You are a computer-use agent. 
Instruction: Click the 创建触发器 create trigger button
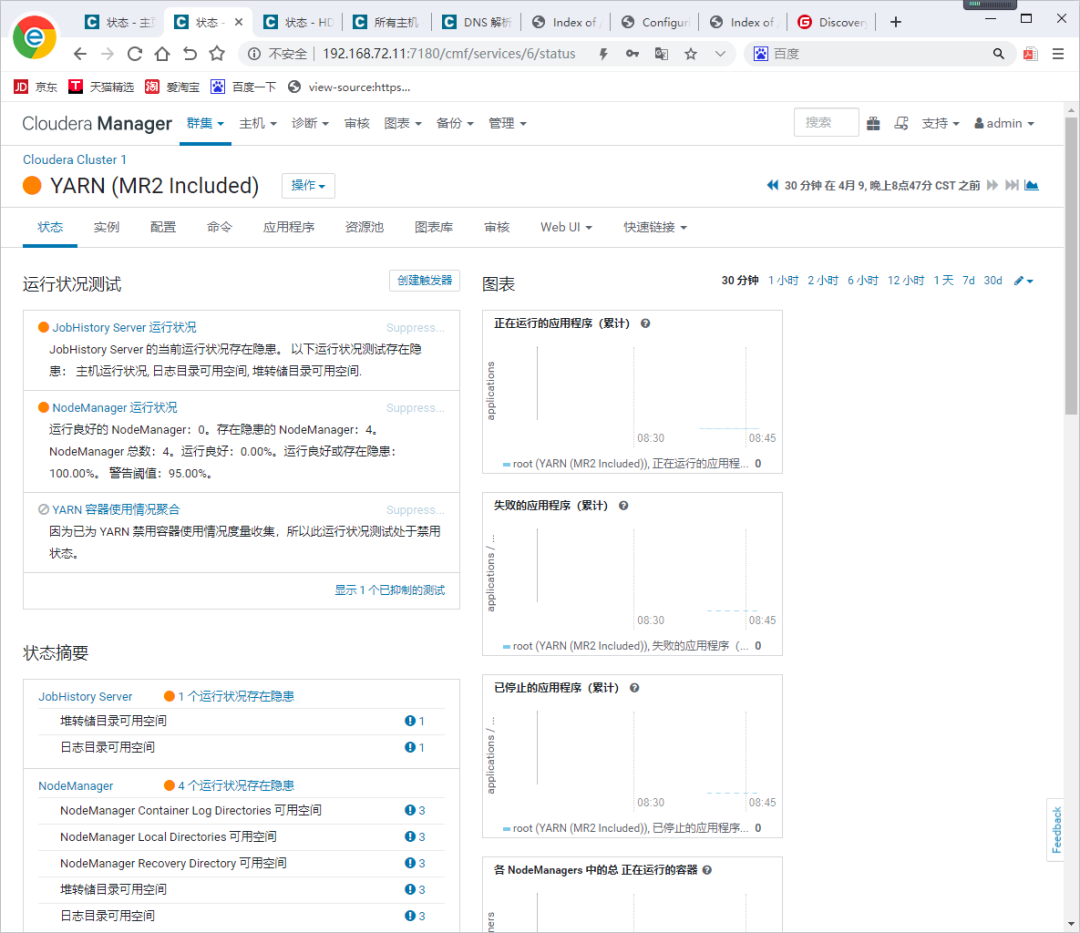coord(424,280)
